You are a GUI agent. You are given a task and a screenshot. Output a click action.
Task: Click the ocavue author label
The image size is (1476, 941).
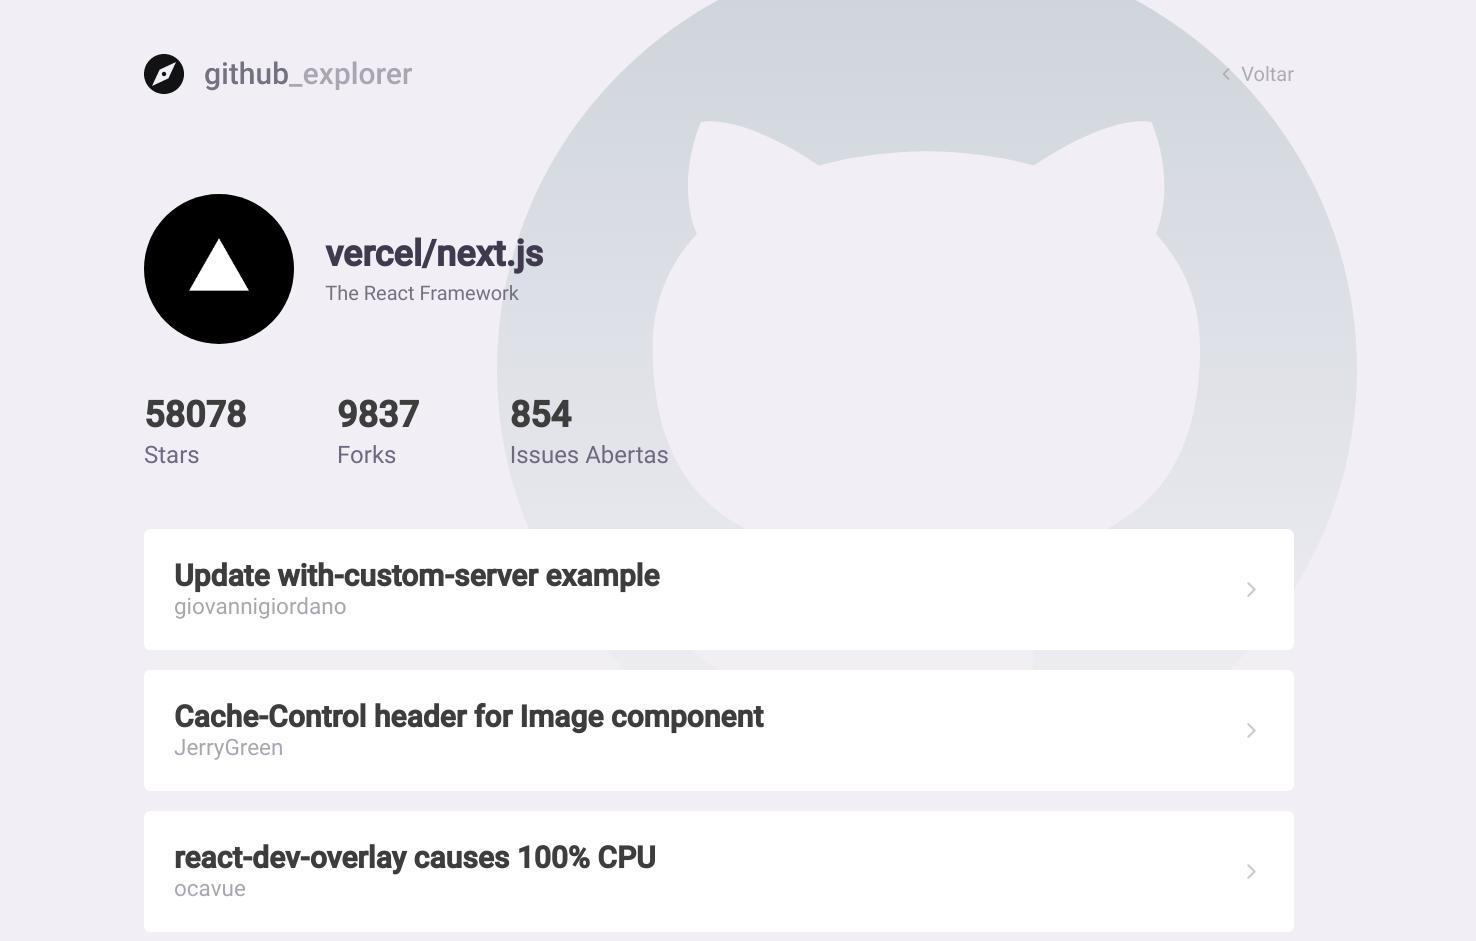coord(209,888)
